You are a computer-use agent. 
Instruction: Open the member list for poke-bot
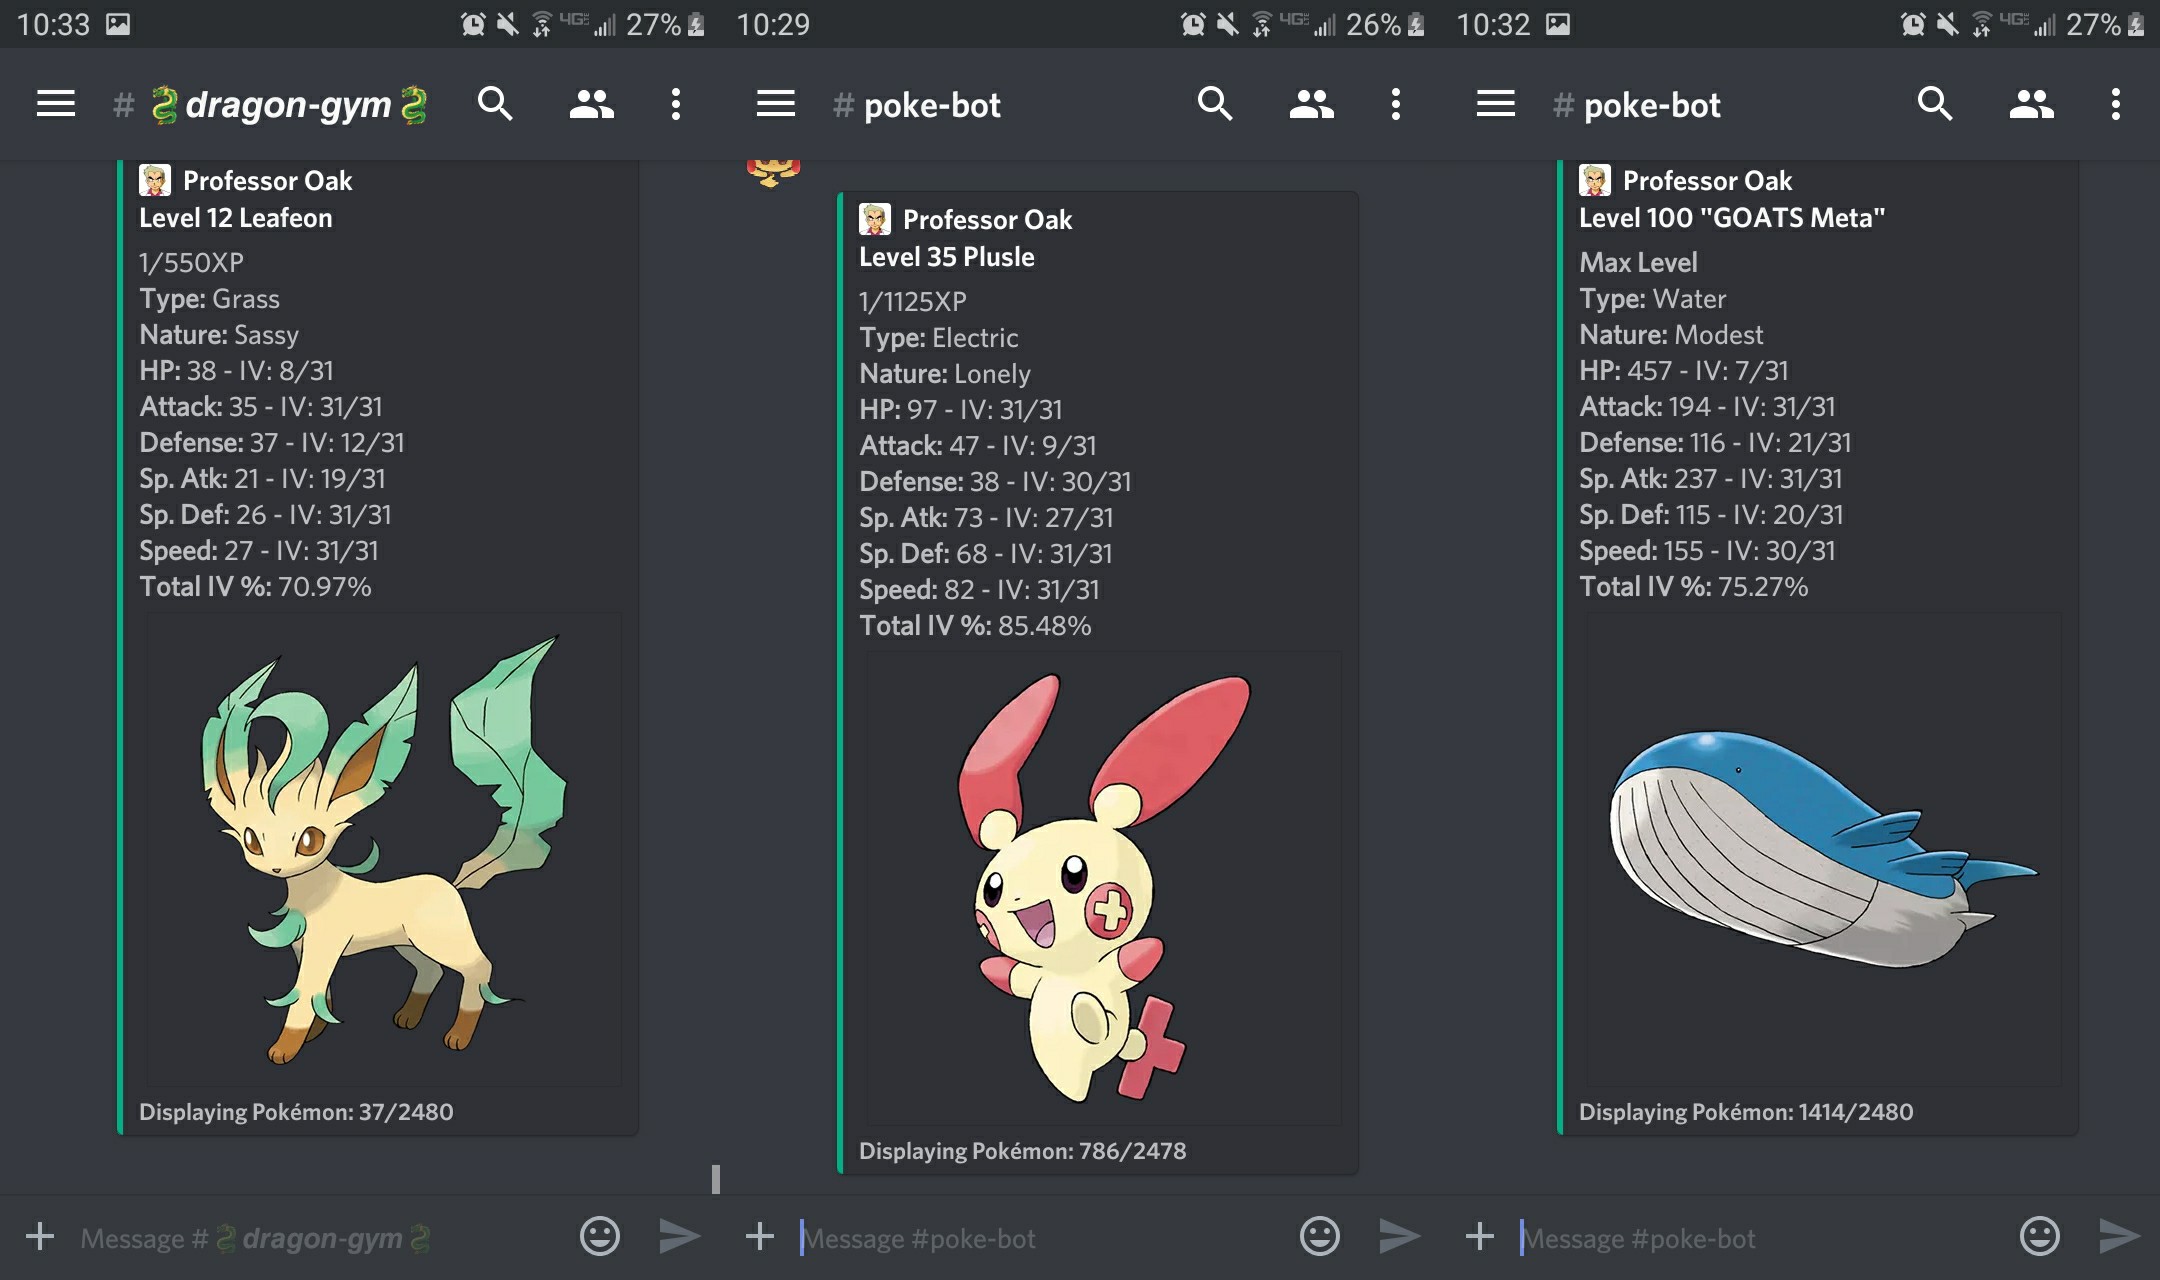click(1314, 104)
